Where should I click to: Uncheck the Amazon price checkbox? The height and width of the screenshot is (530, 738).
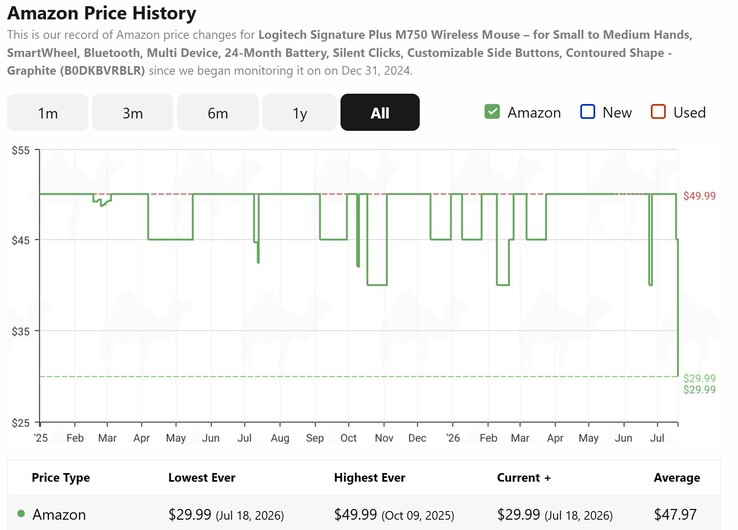coord(492,112)
